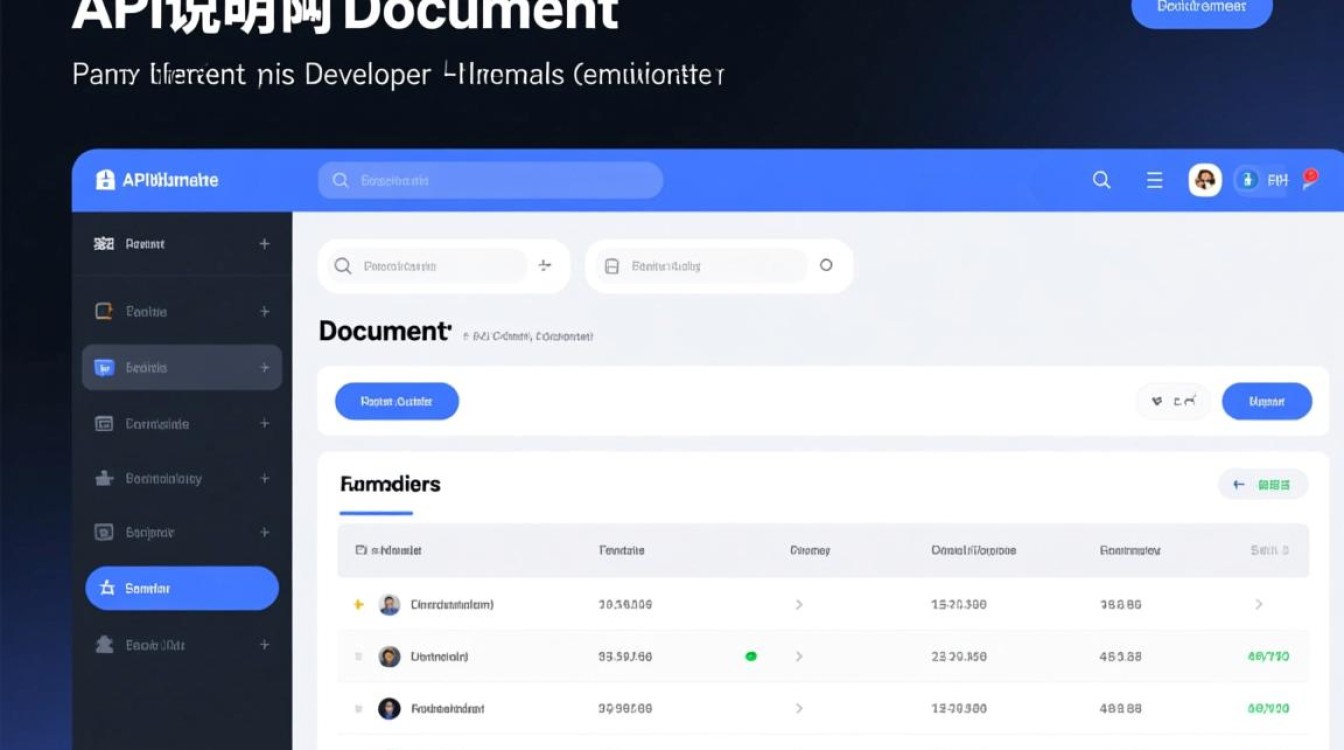Expand the first table row's middle chevron arrow

click(799, 605)
